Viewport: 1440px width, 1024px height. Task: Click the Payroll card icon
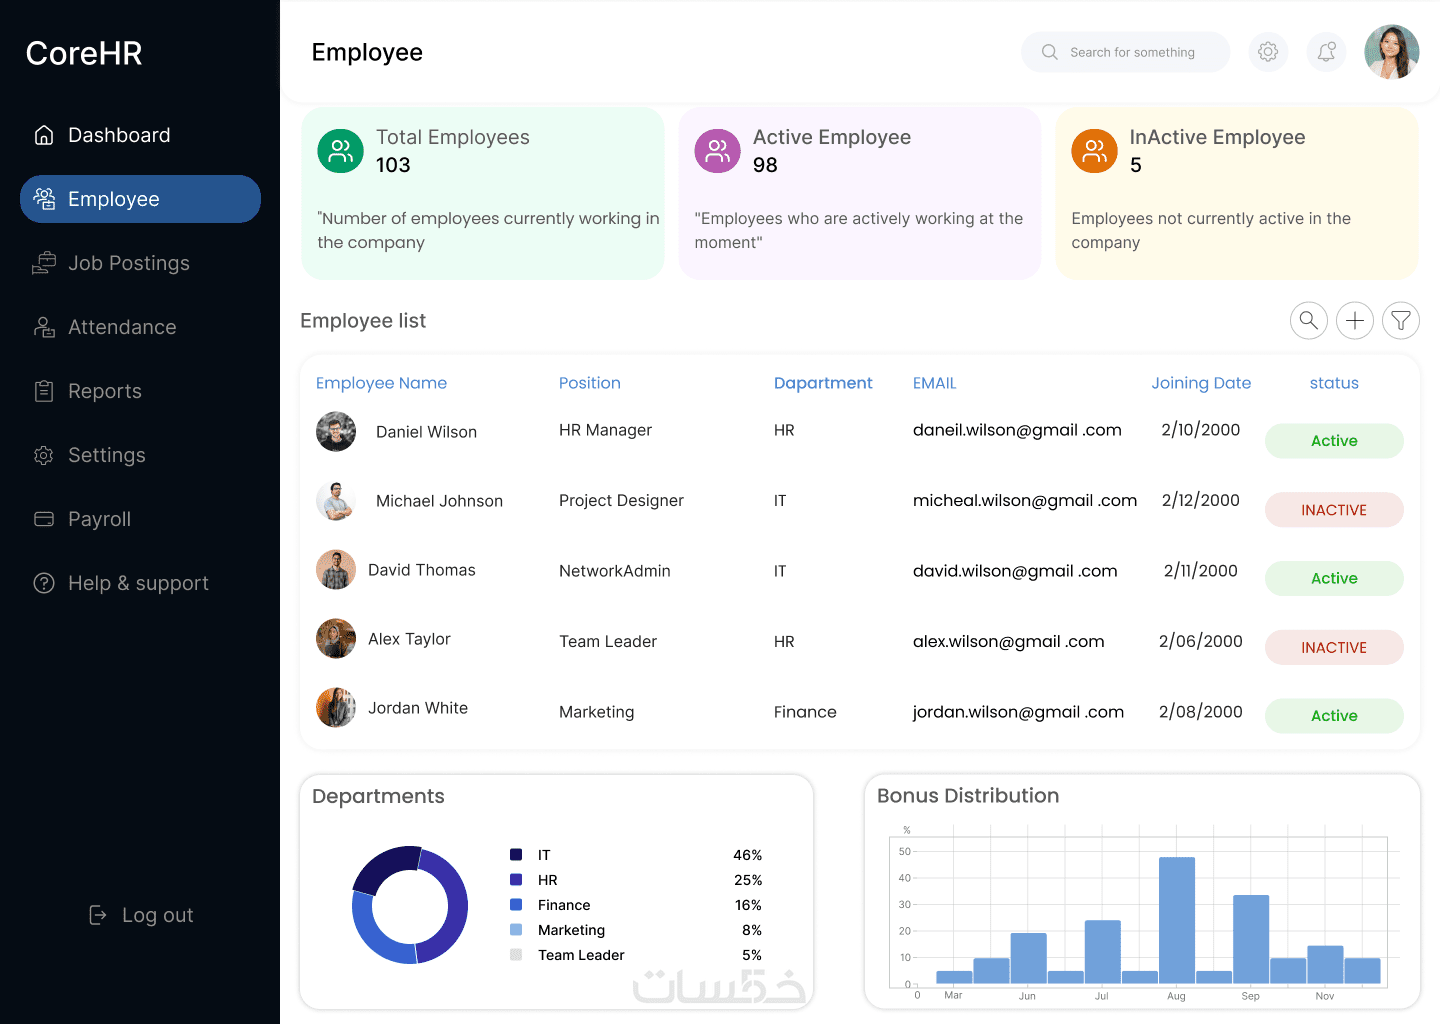(44, 519)
